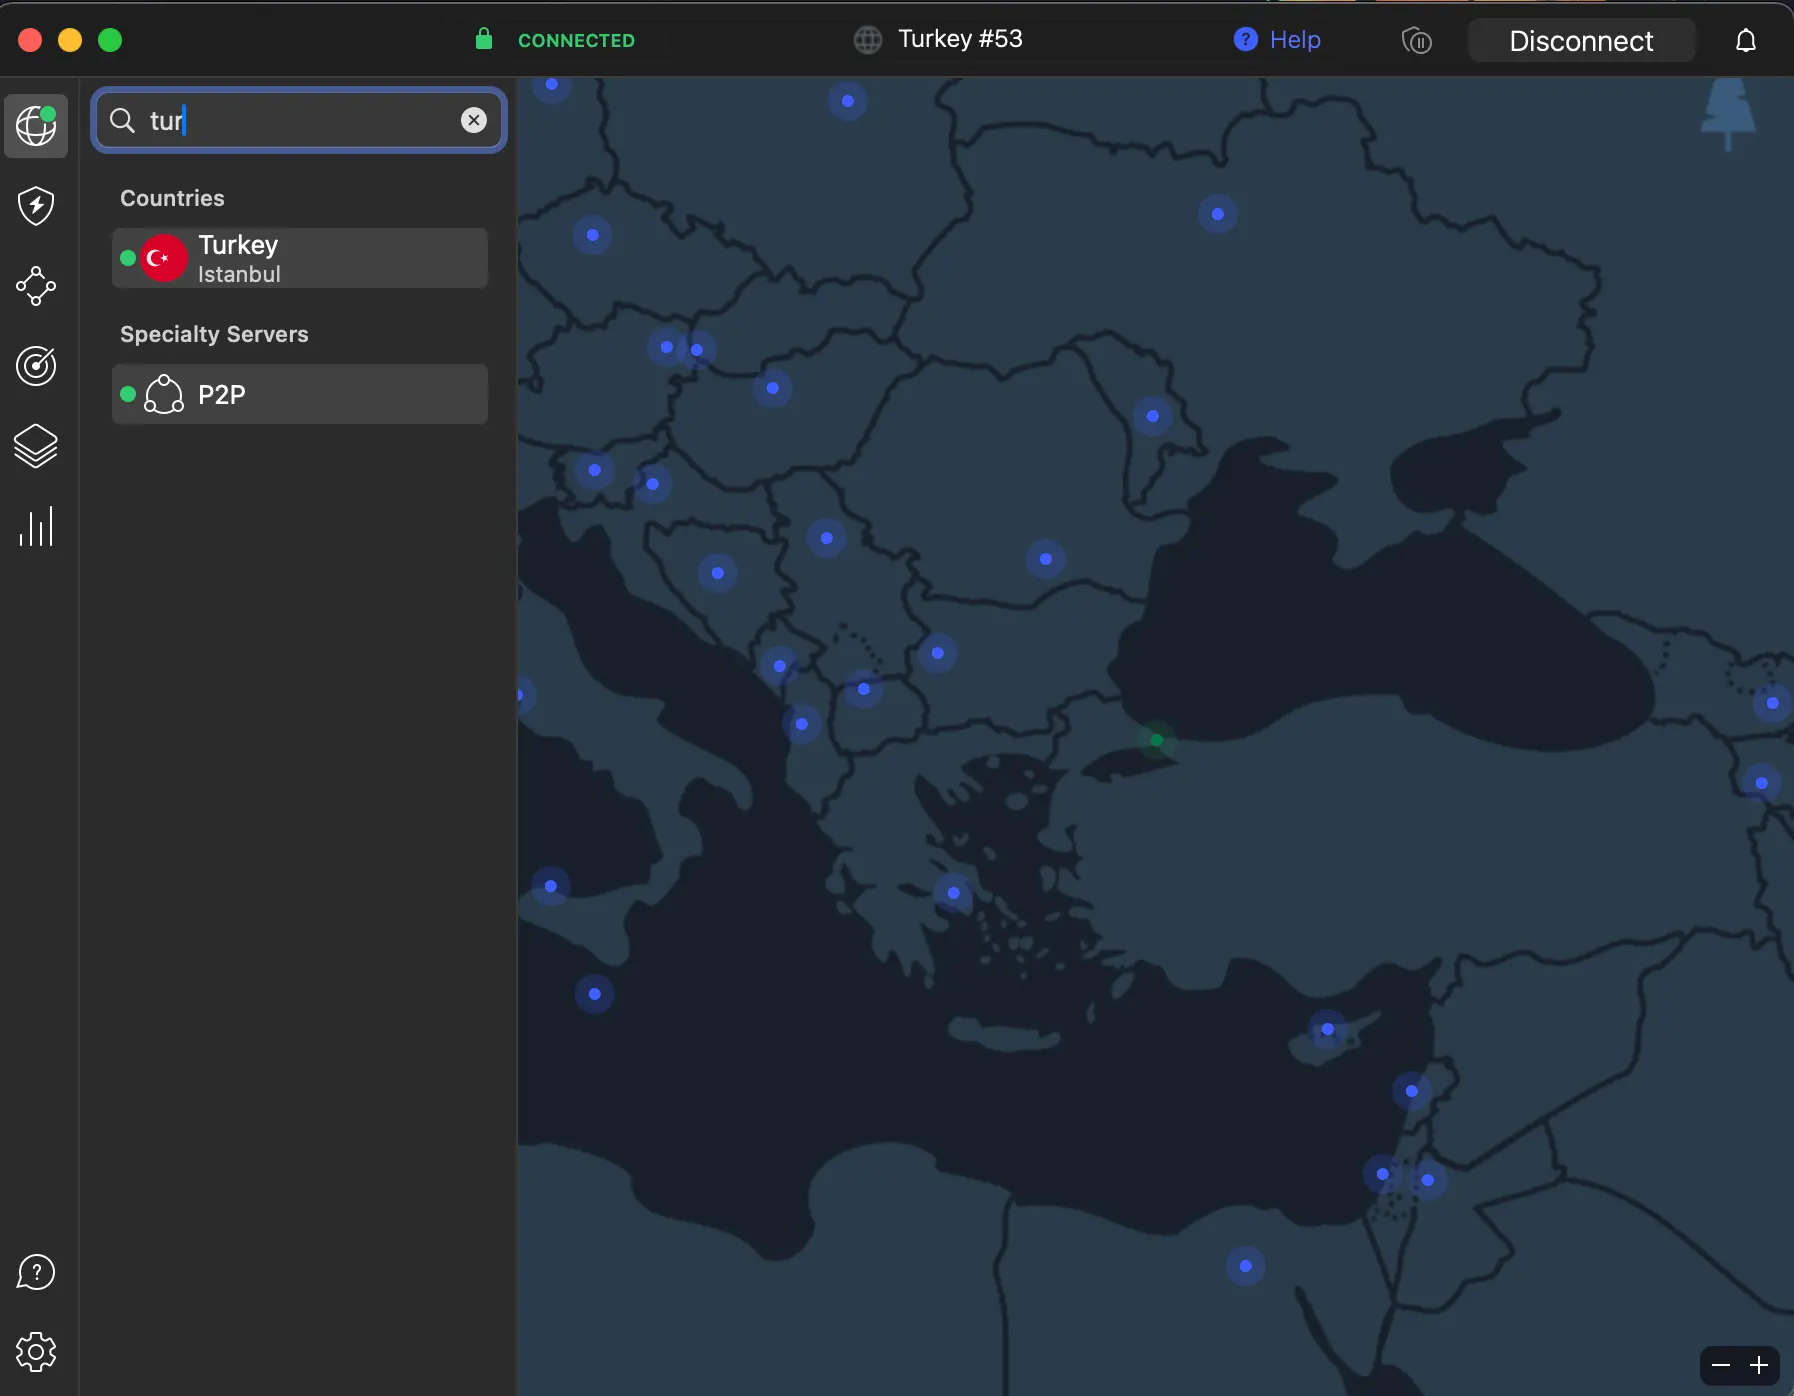Click the Bulgaria server pin on the map
The image size is (1794, 1396).
(x=938, y=653)
